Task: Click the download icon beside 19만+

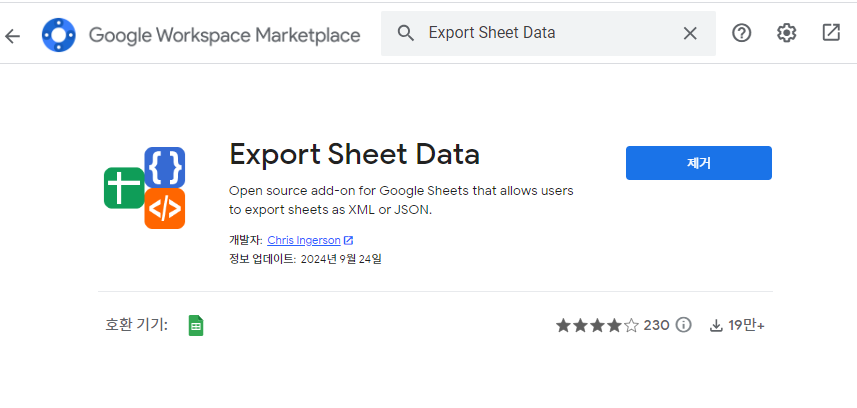Action: pyautogui.click(x=716, y=326)
